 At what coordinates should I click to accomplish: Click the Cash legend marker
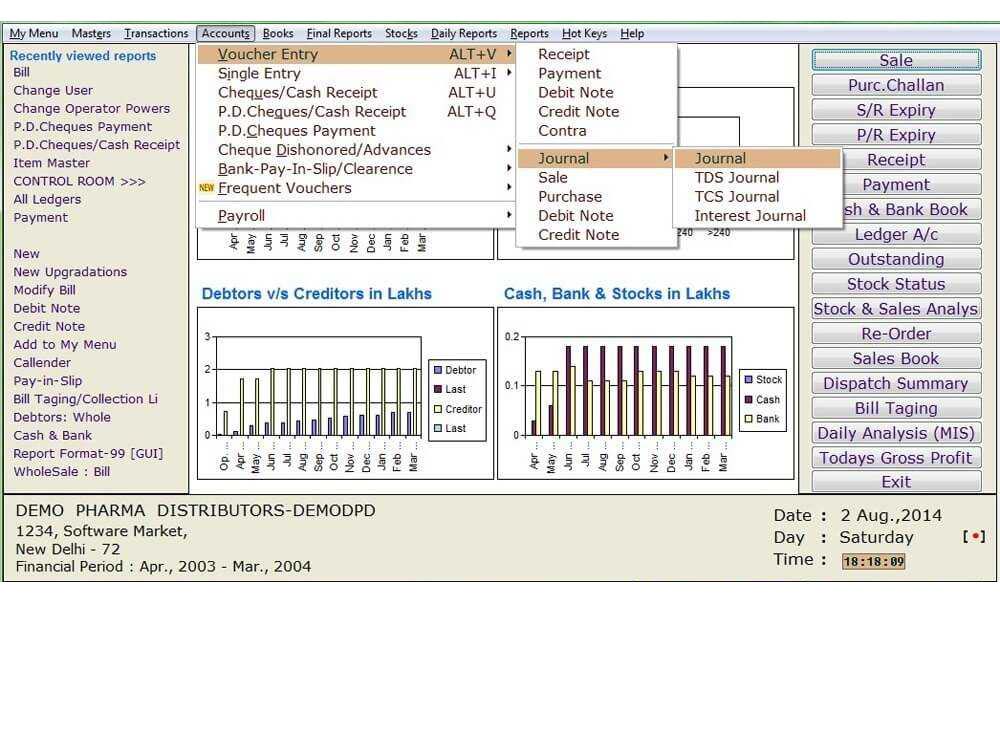click(x=749, y=399)
